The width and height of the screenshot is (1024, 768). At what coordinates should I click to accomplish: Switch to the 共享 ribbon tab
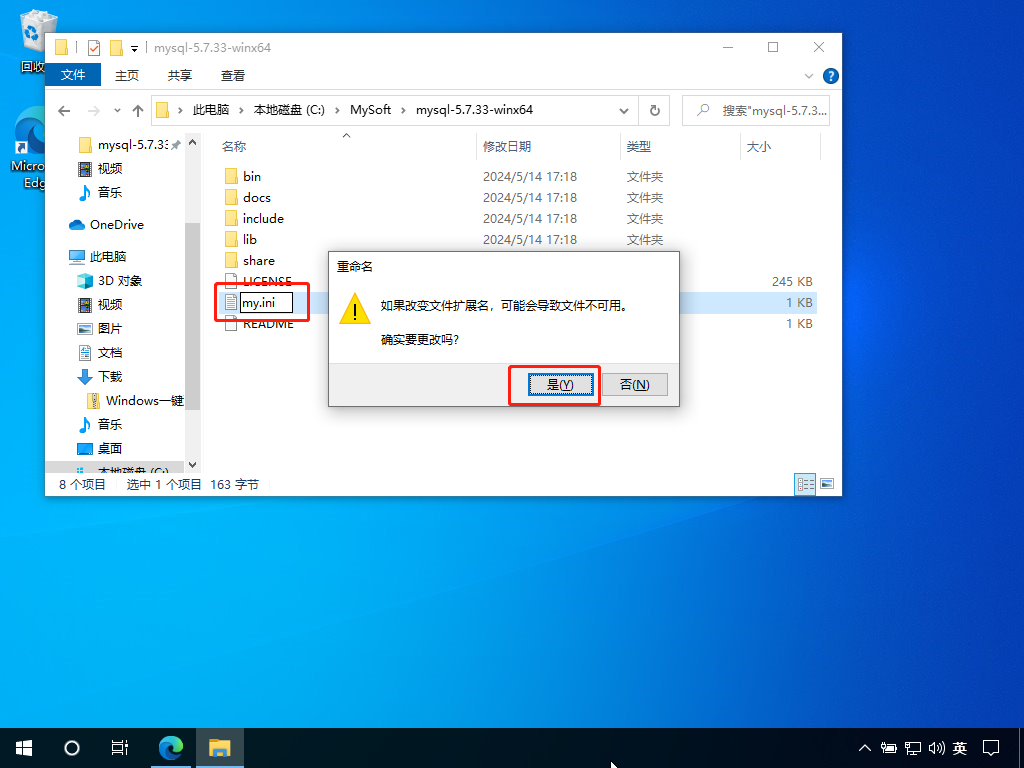[180, 75]
